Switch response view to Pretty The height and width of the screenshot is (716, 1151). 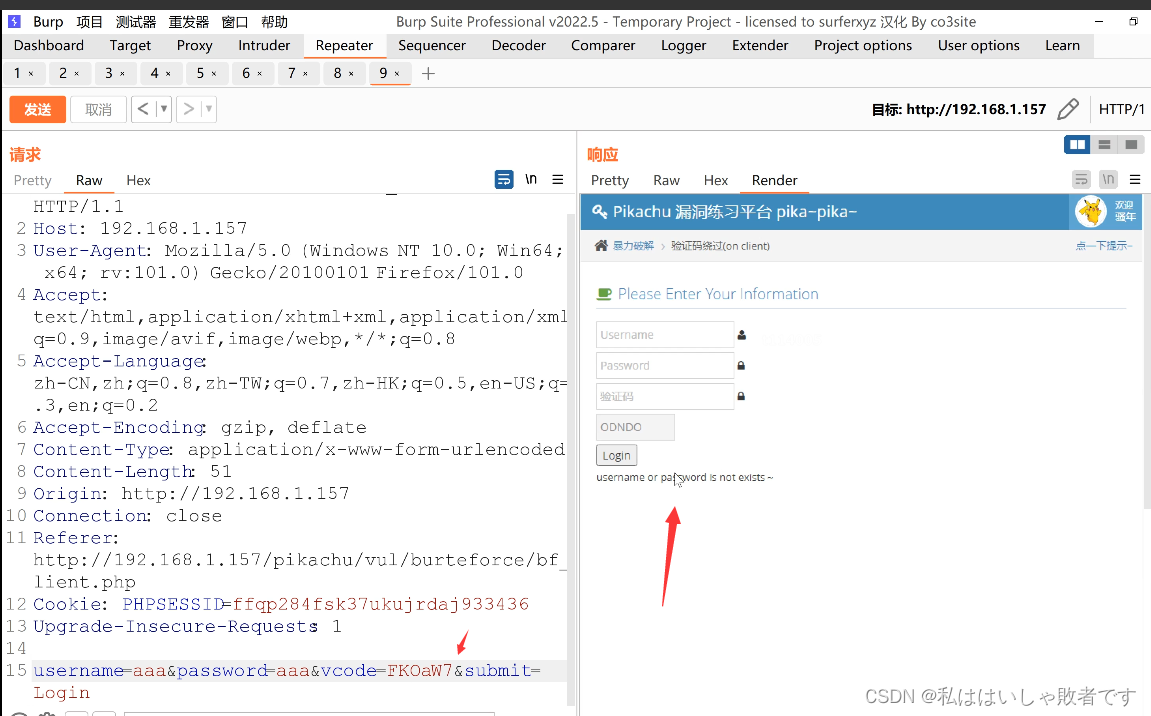[610, 181]
